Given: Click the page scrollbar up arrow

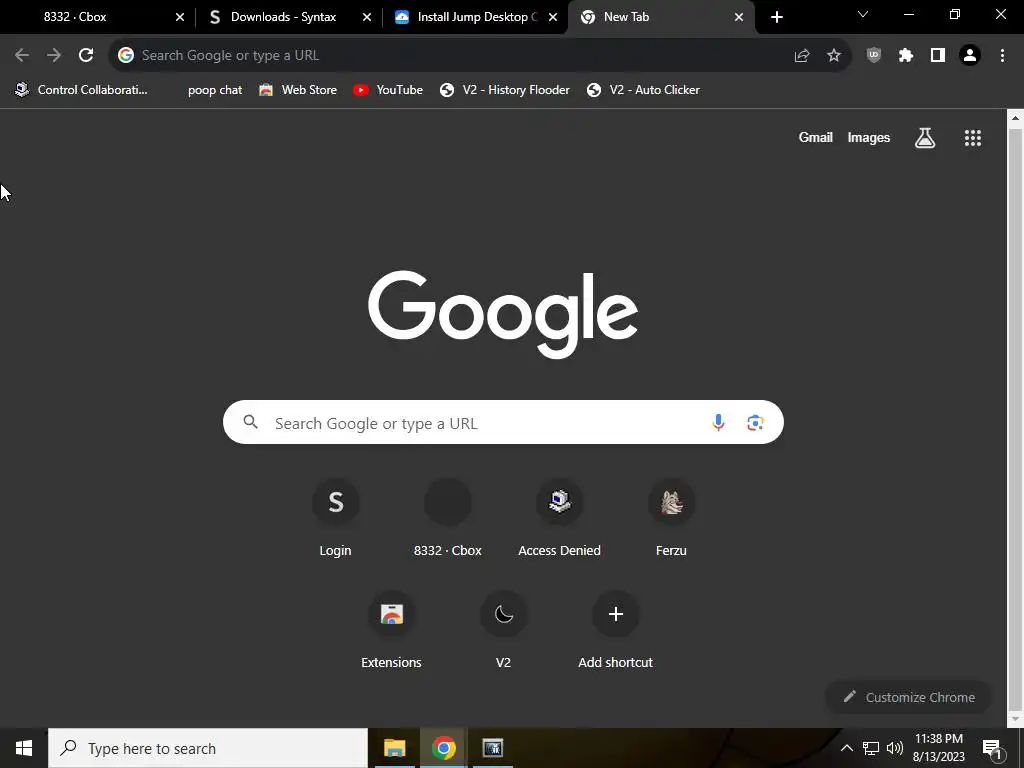Looking at the screenshot, I should click(x=1015, y=118).
